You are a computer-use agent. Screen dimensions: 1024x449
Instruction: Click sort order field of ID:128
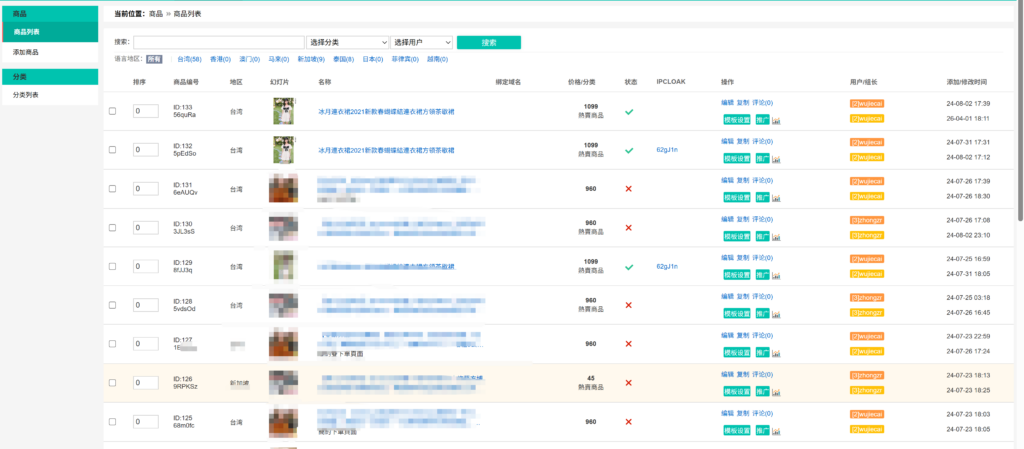146,305
